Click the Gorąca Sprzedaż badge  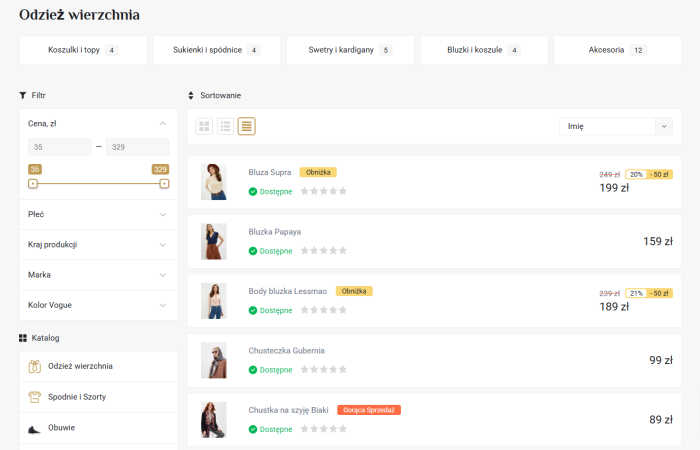(x=369, y=410)
